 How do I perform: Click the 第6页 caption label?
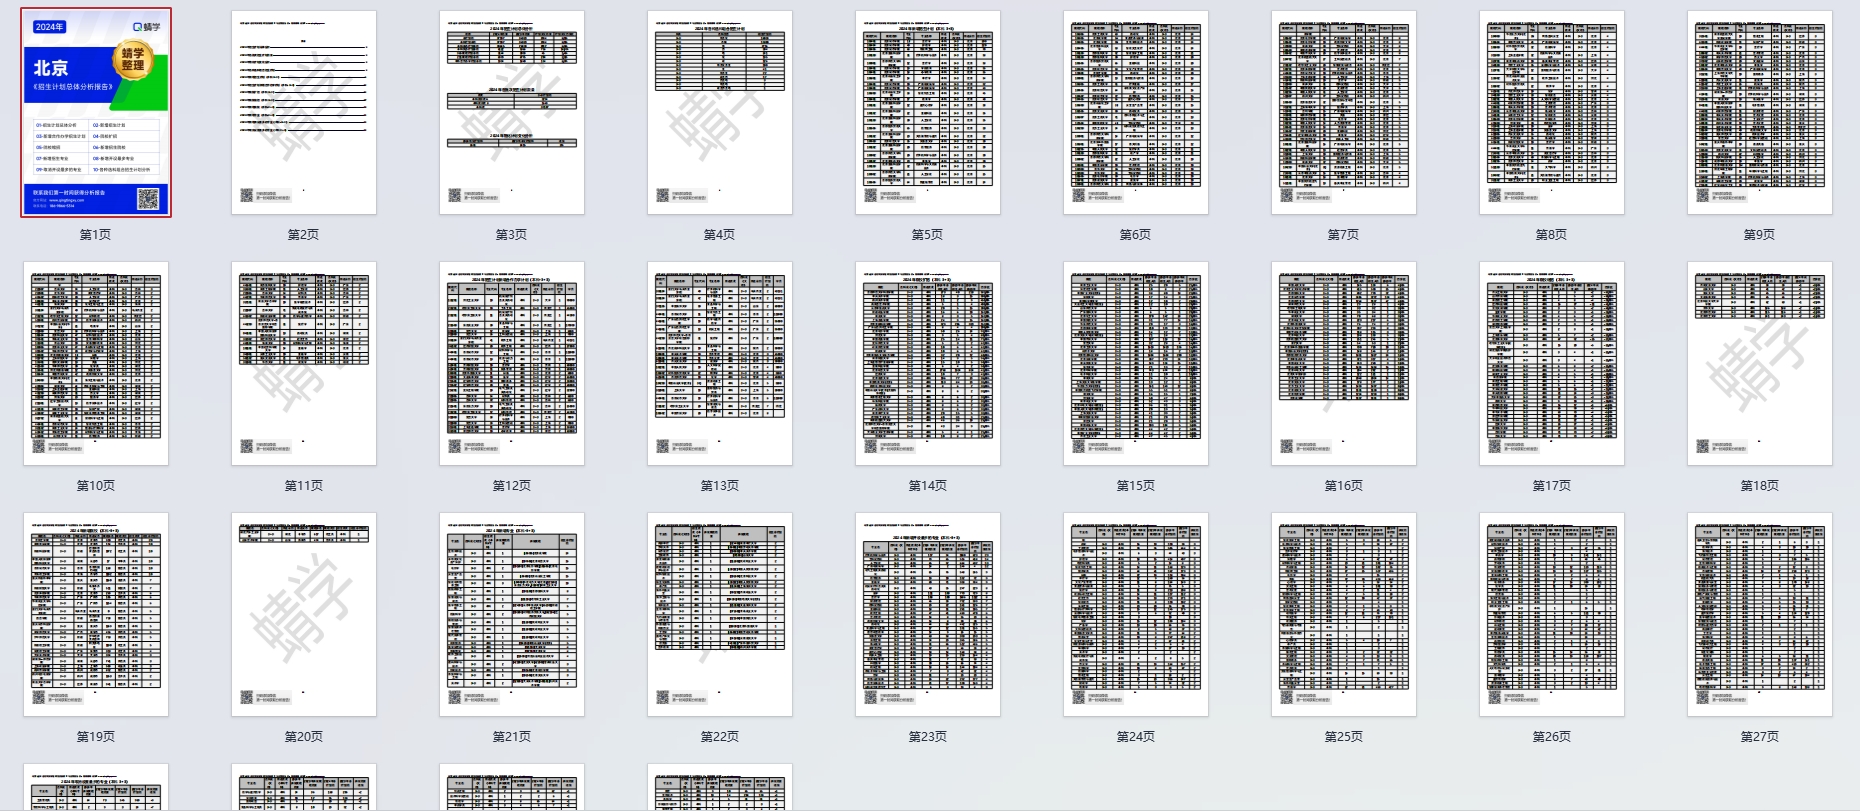(x=1135, y=235)
